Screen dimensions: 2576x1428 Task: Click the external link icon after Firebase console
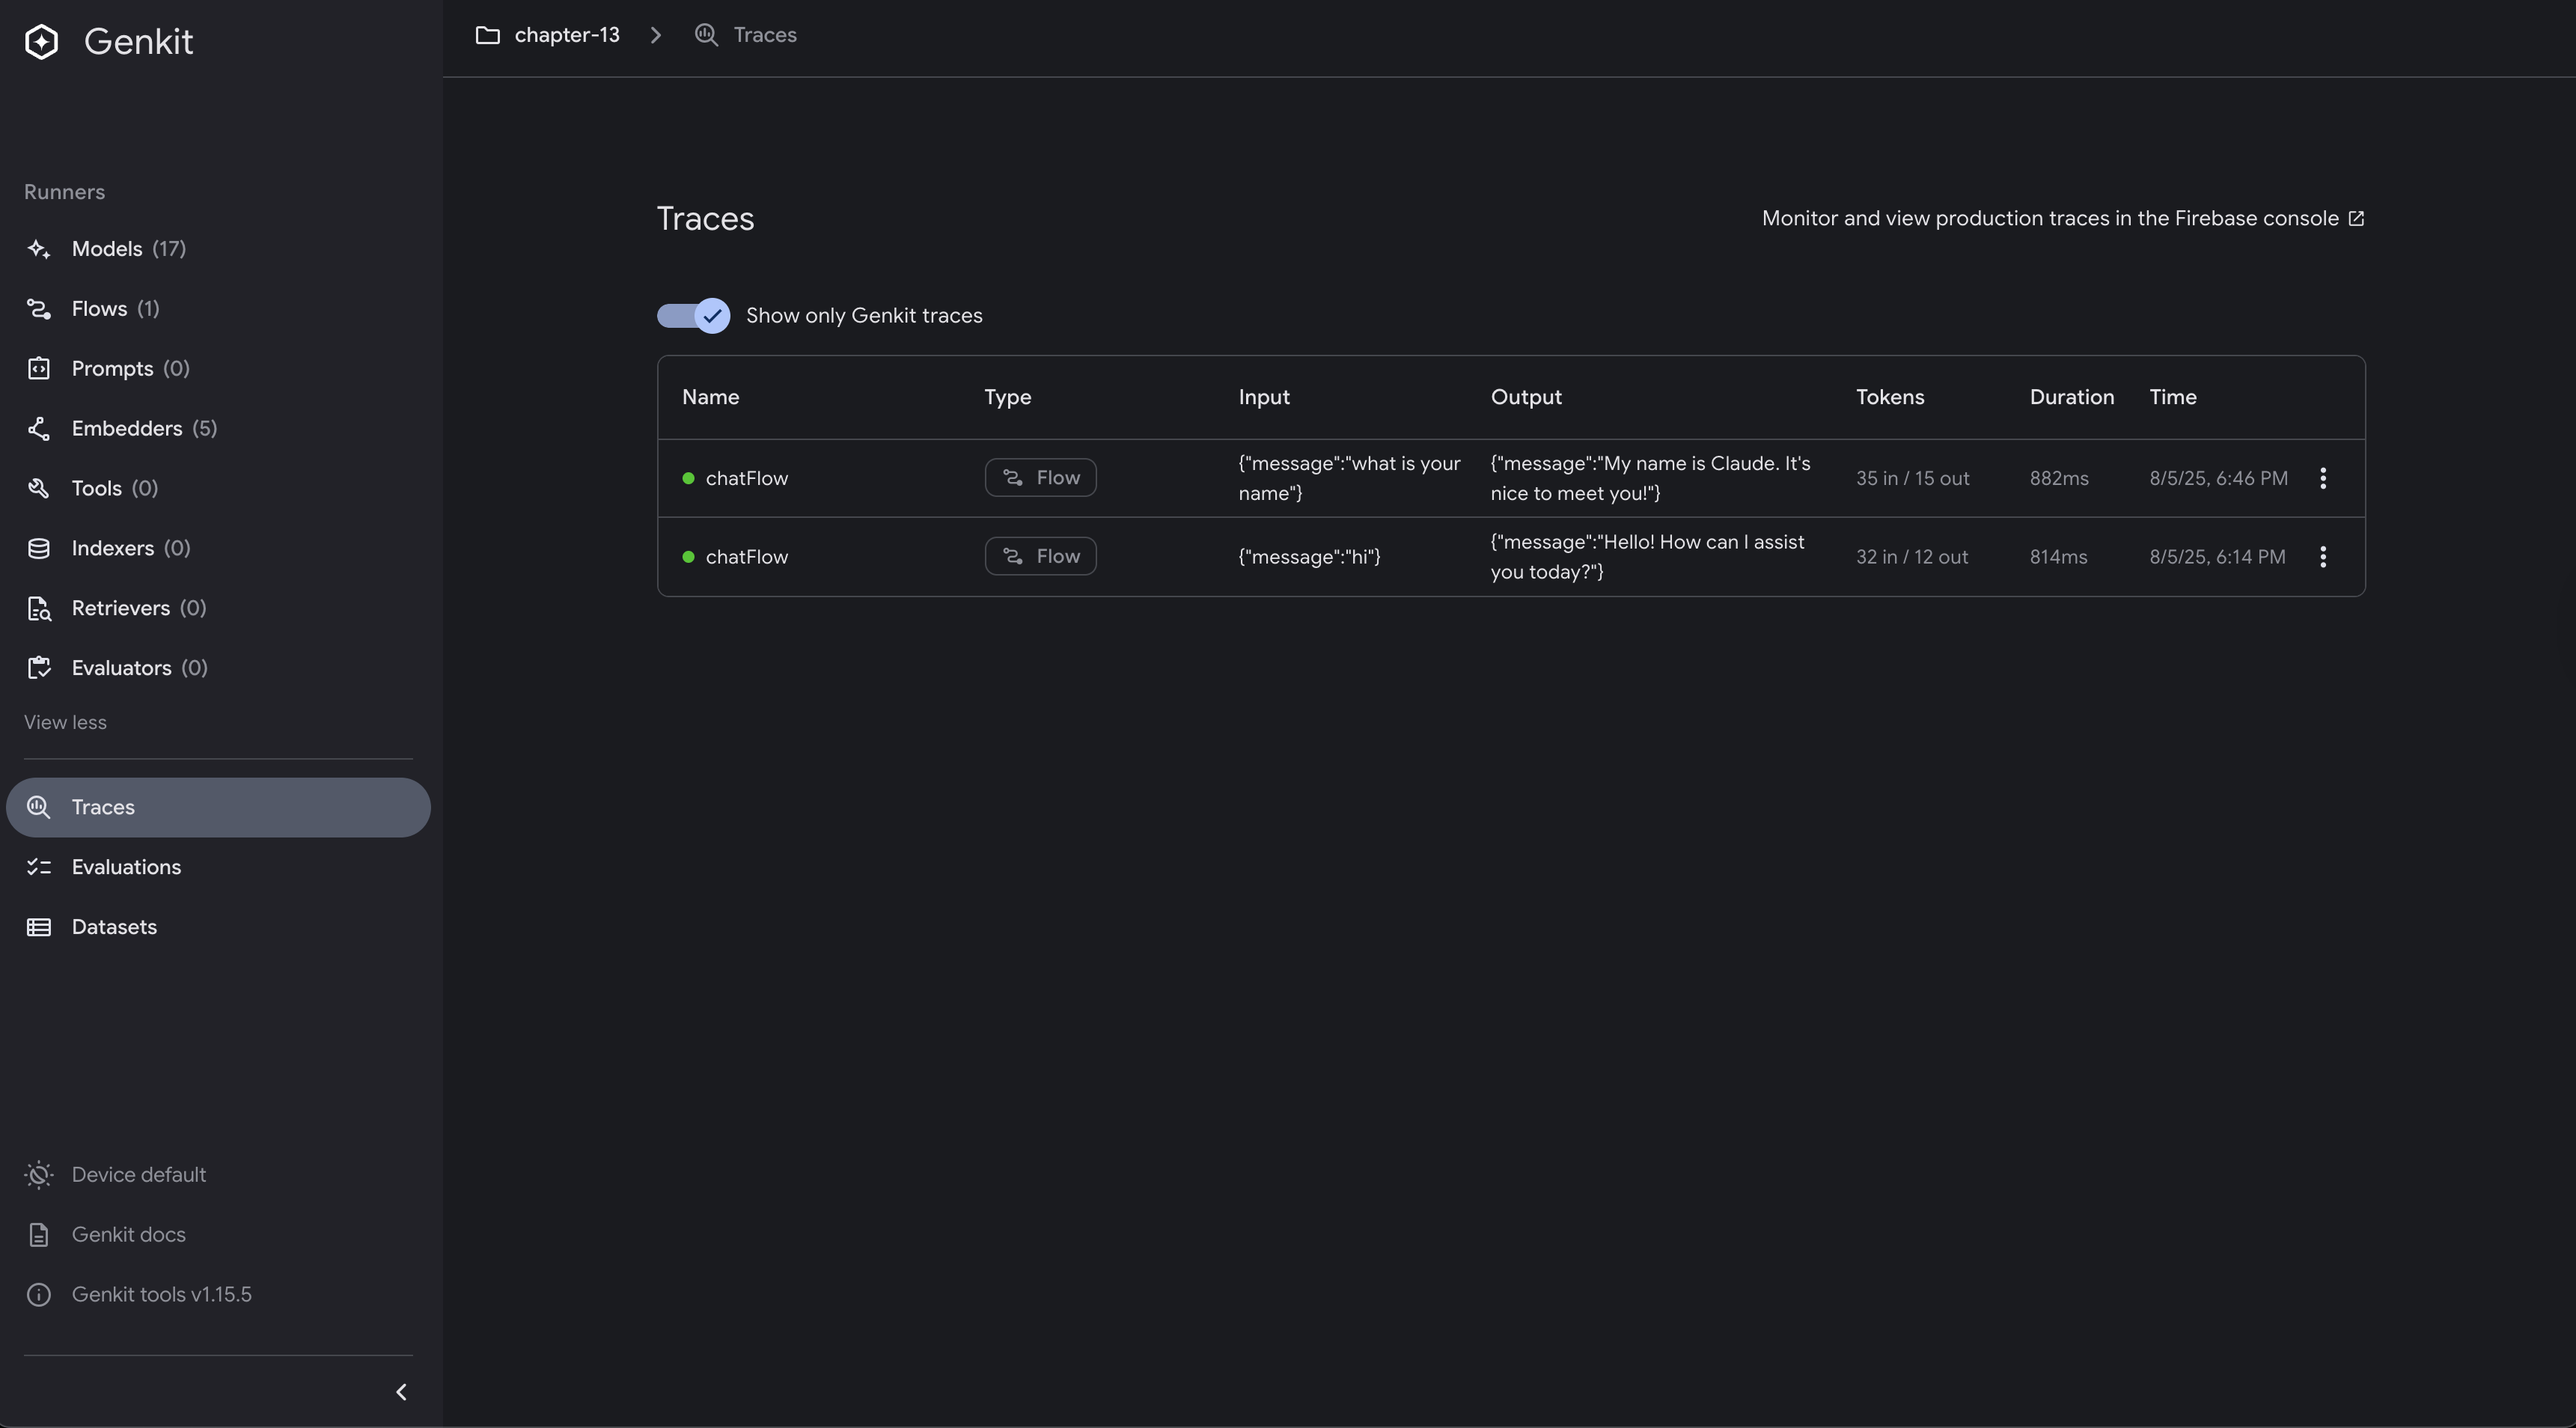point(2356,218)
